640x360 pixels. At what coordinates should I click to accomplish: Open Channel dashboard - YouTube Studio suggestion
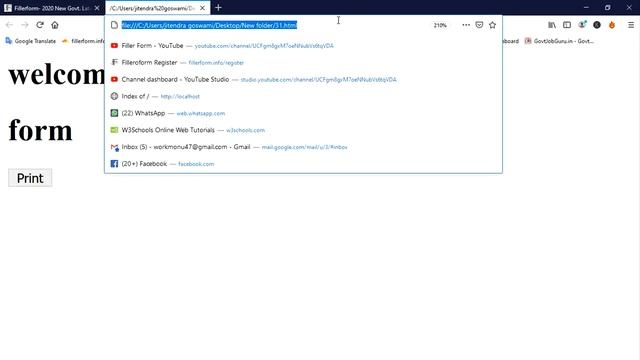click(303, 80)
